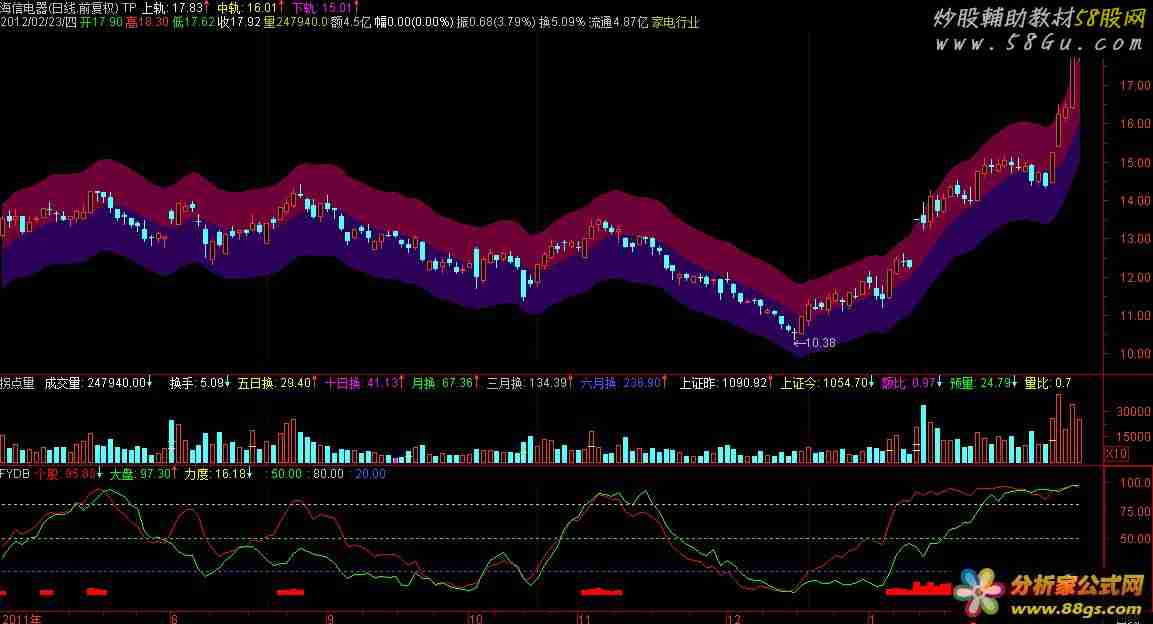Click the 15.00 price axis label
The height and width of the screenshot is (624, 1153).
[x=1134, y=162]
